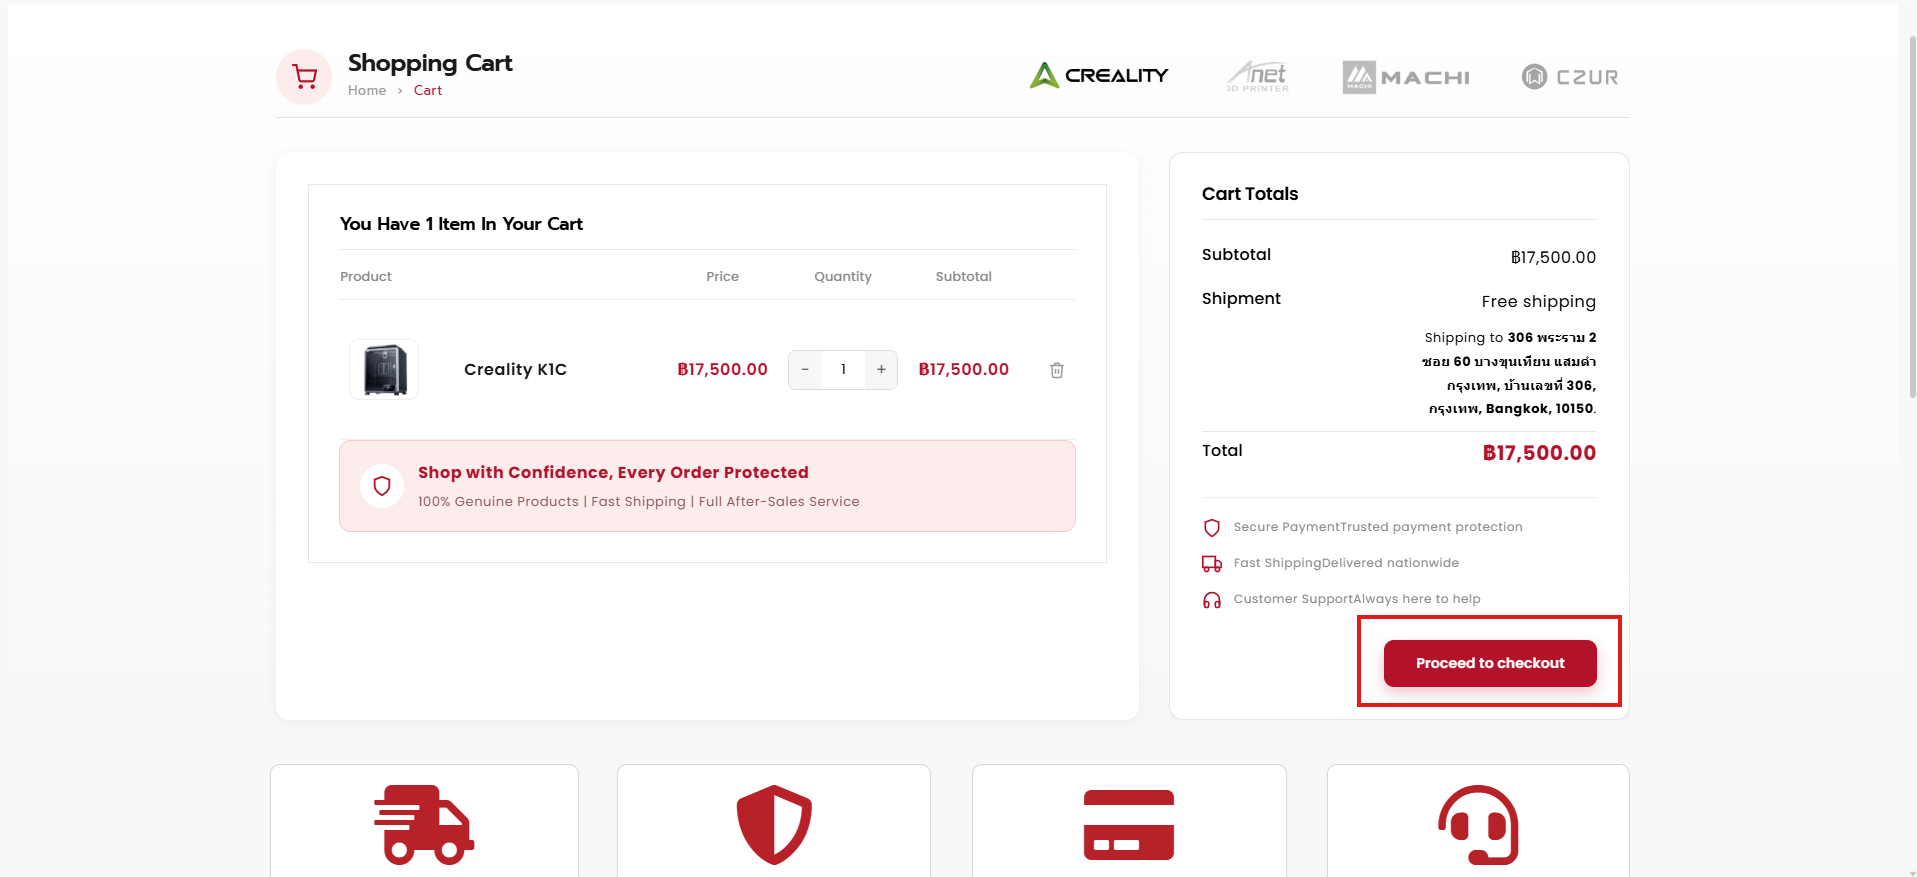This screenshot has width=1917, height=877.
Task: Open the Machi brand logo
Action: 1406,77
